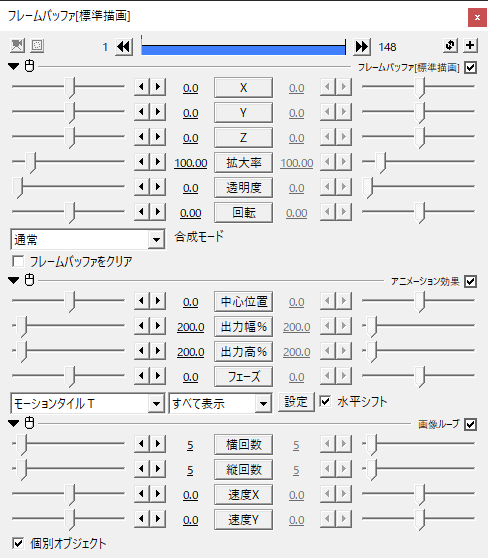This screenshot has height=558, width=488.
Task: Uncheck アニメーション効果 enable checkbox
Action: pos(471,281)
